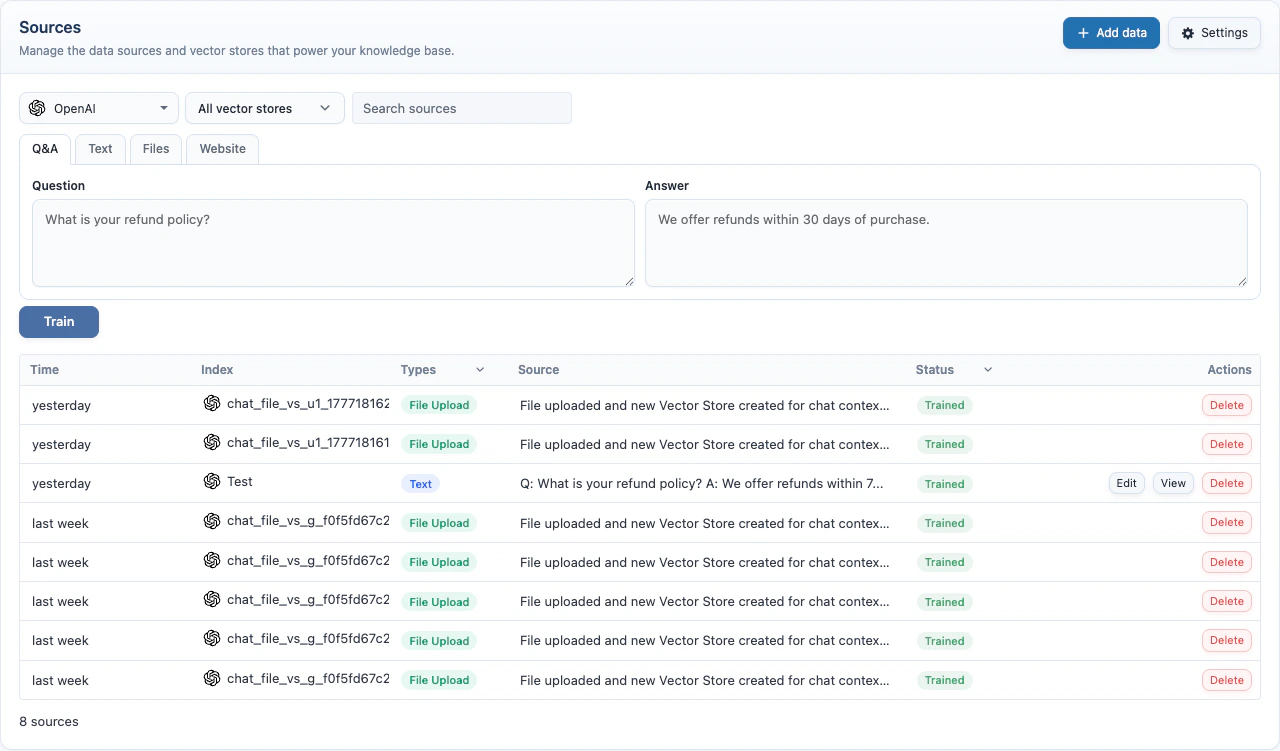Click the Train button
The width and height of the screenshot is (1280, 751).
click(x=58, y=321)
